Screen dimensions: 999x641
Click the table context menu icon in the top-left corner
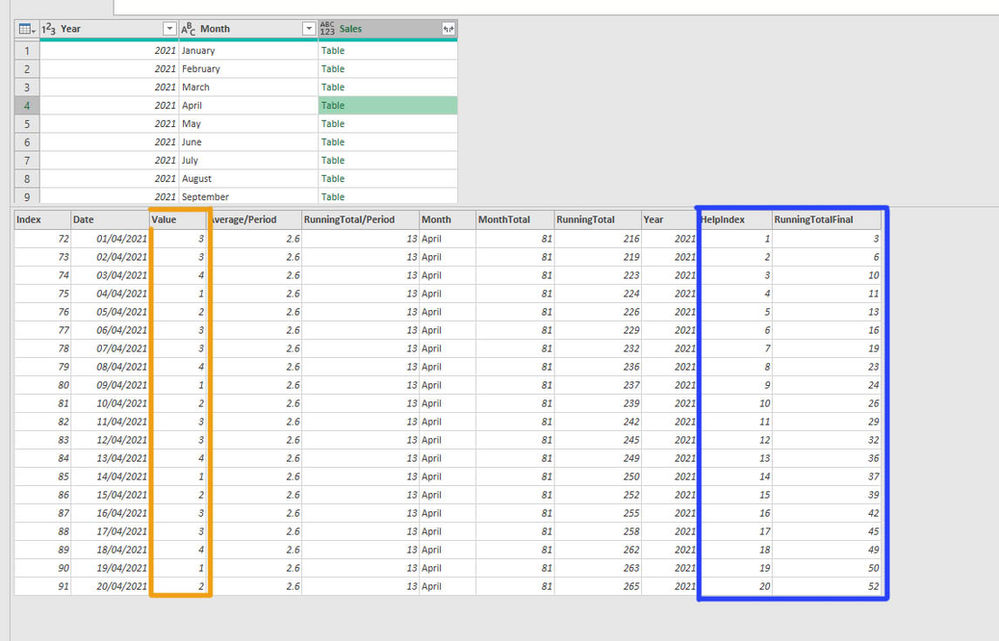click(x=26, y=28)
